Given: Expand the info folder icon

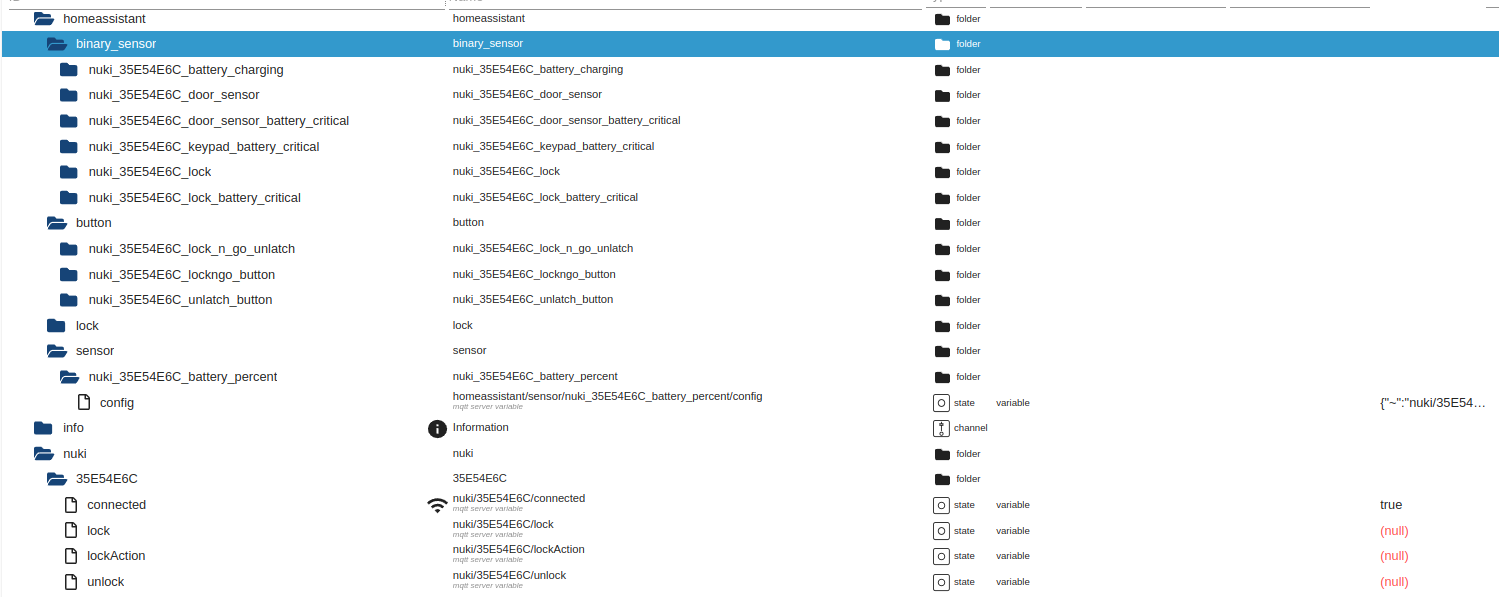Looking at the screenshot, I should [x=43, y=428].
